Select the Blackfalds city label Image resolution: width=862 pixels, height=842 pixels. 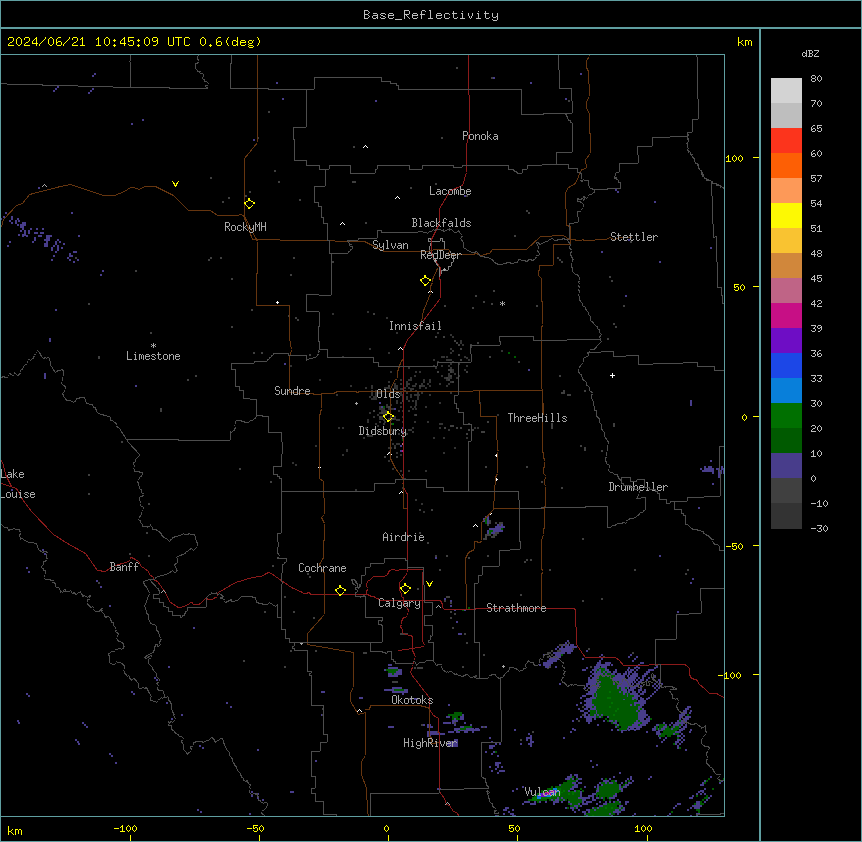coord(441,223)
